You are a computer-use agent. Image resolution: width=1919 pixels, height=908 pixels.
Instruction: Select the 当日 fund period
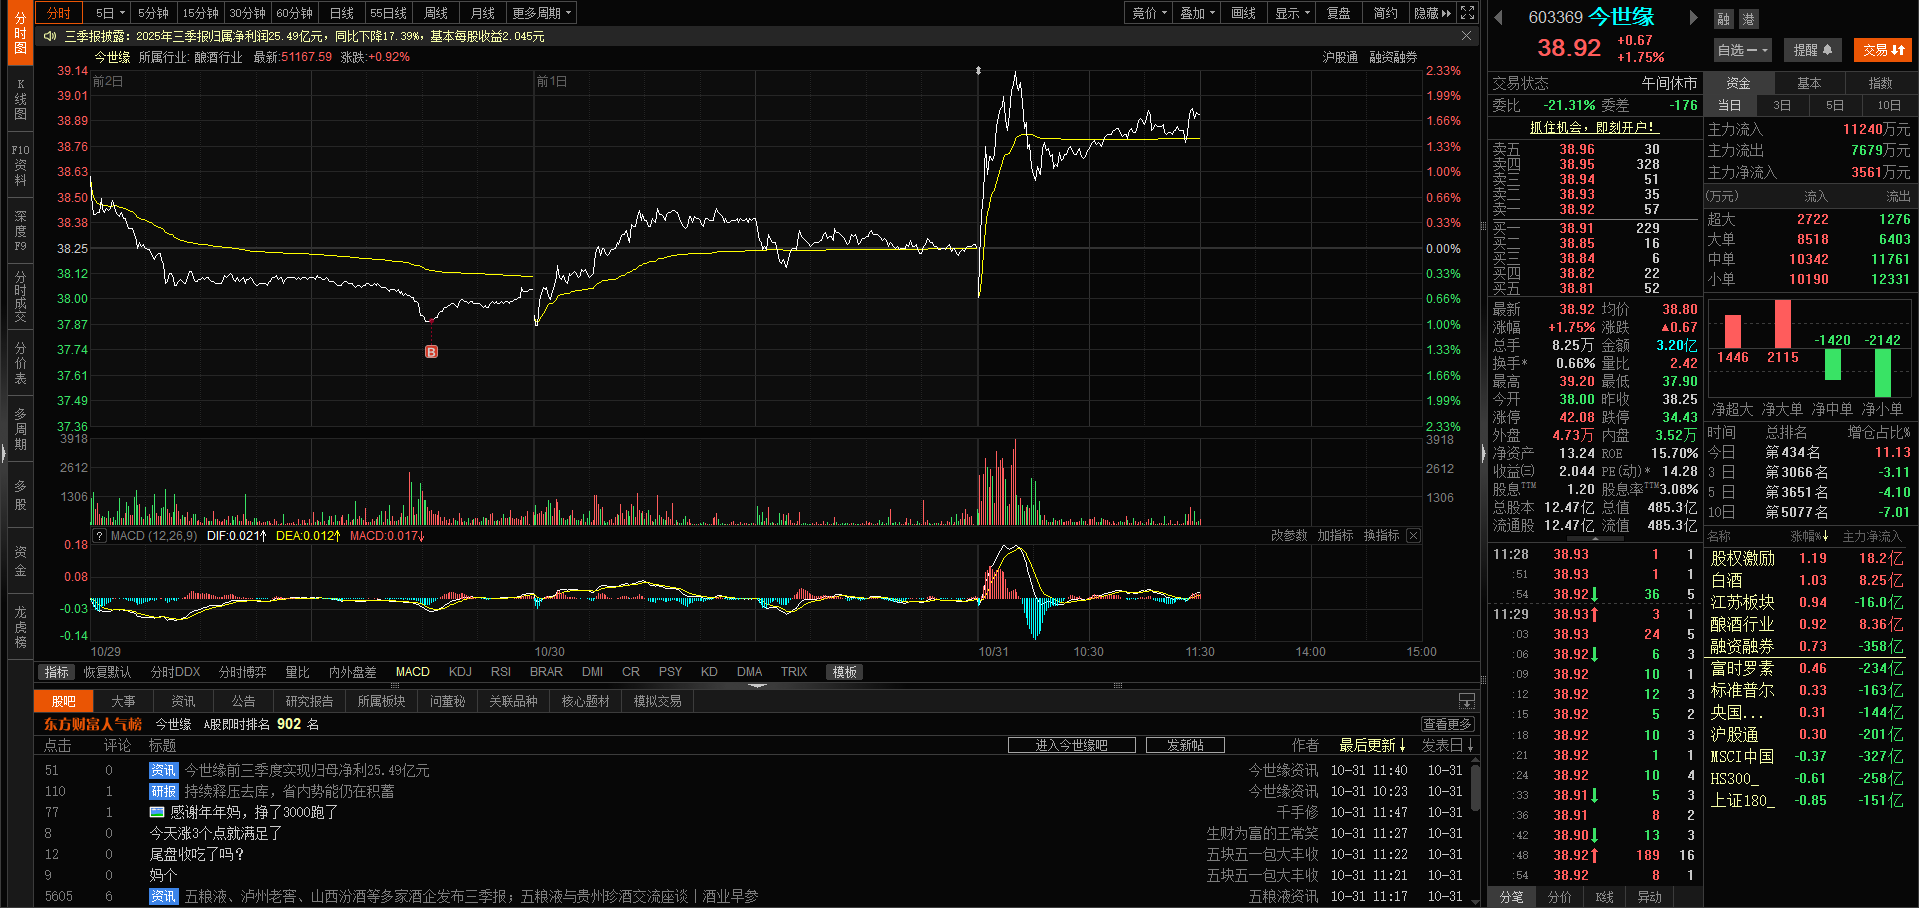(1729, 105)
